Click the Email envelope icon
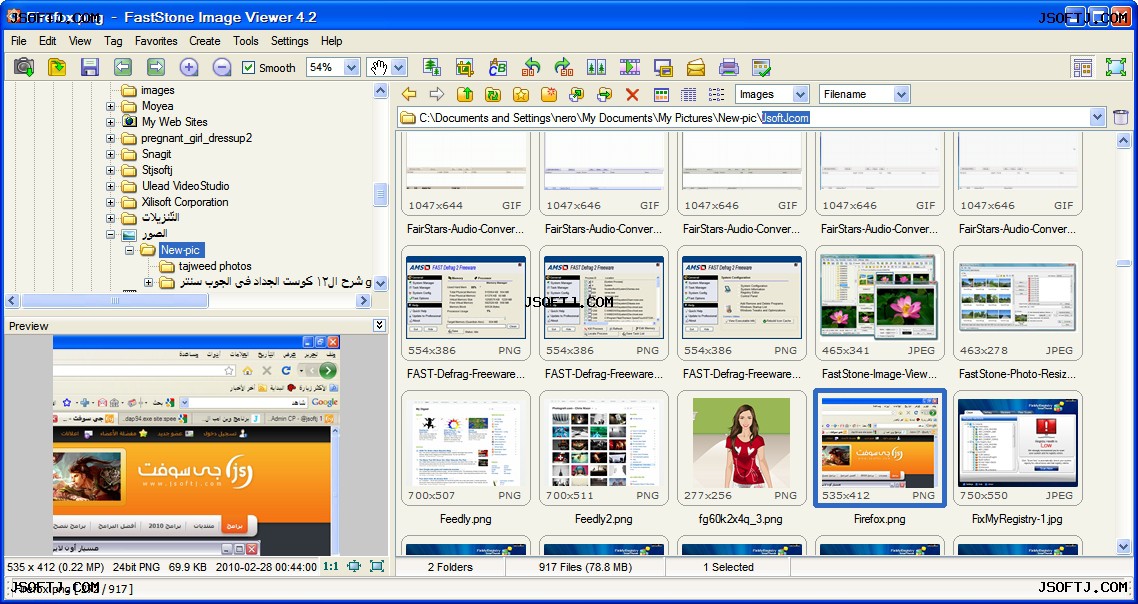Image resolution: width=1138 pixels, height=604 pixels. 696,68
